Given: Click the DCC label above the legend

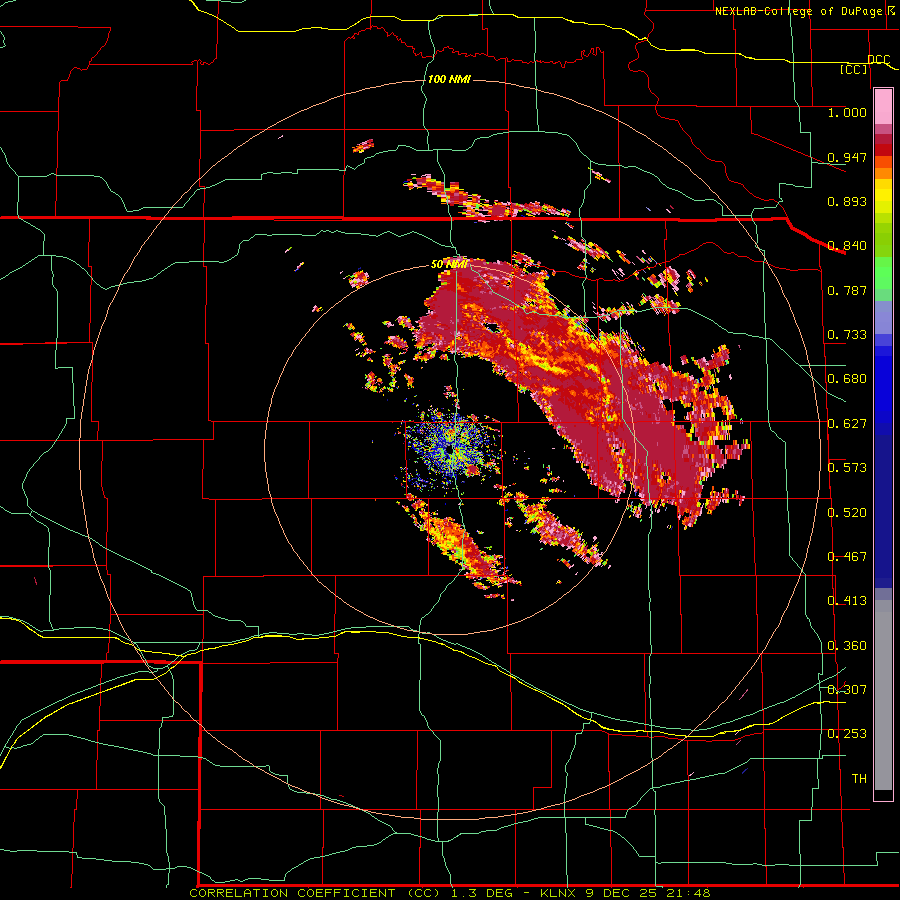Looking at the screenshot, I should (x=879, y=59).
